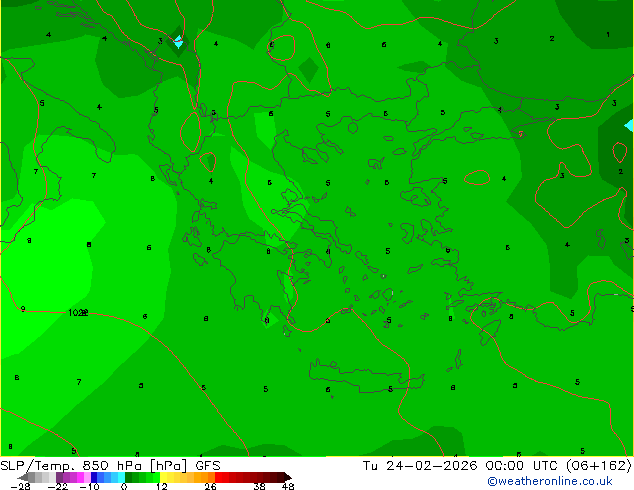Image resolution: width=634 pixels, height=490 pixels.
Task: Click the -10 legend scale label
Action: 89,486
